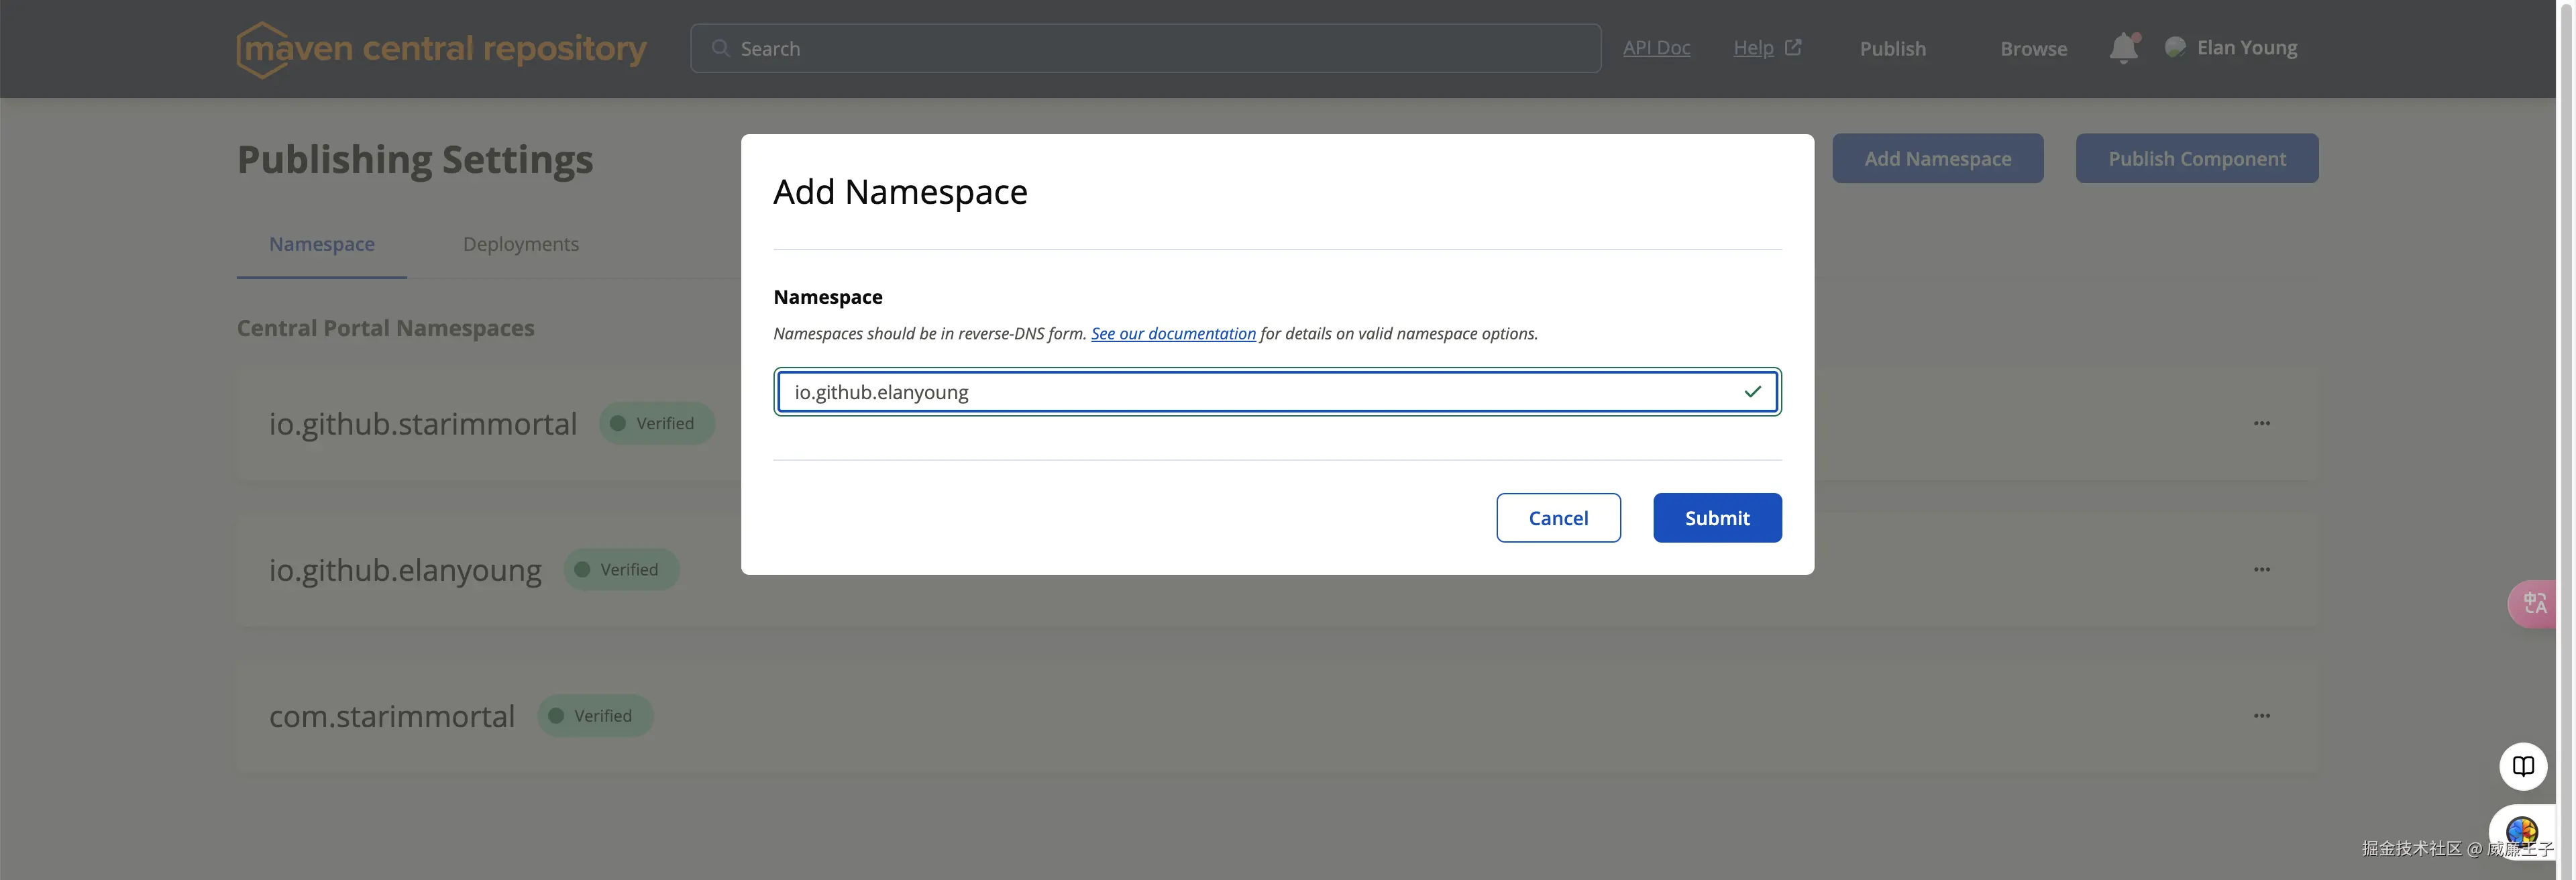
Task: Submit the Add Namespace dialog
Action: (x=1717, y=517)
